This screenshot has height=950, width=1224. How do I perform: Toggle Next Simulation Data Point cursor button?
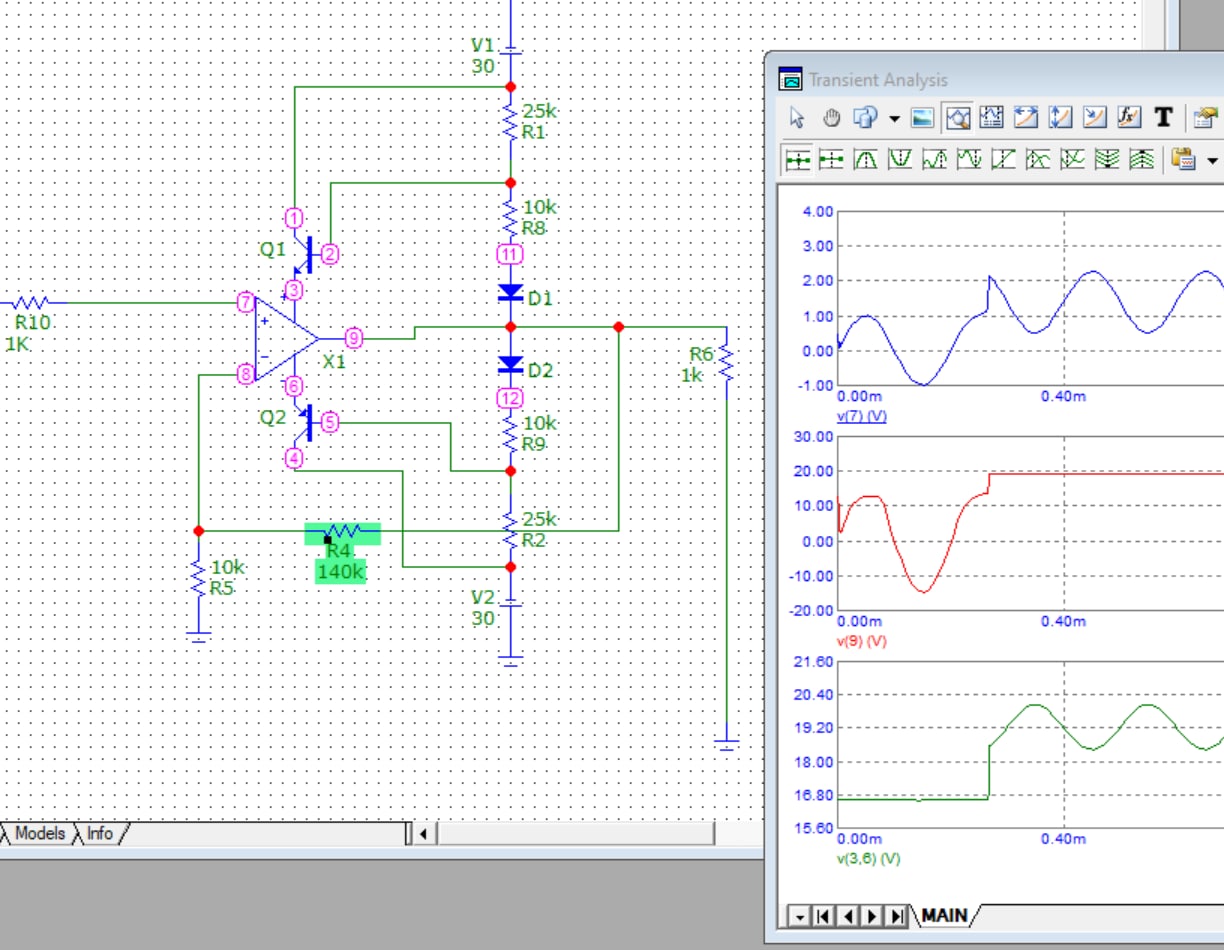[798, 160]
